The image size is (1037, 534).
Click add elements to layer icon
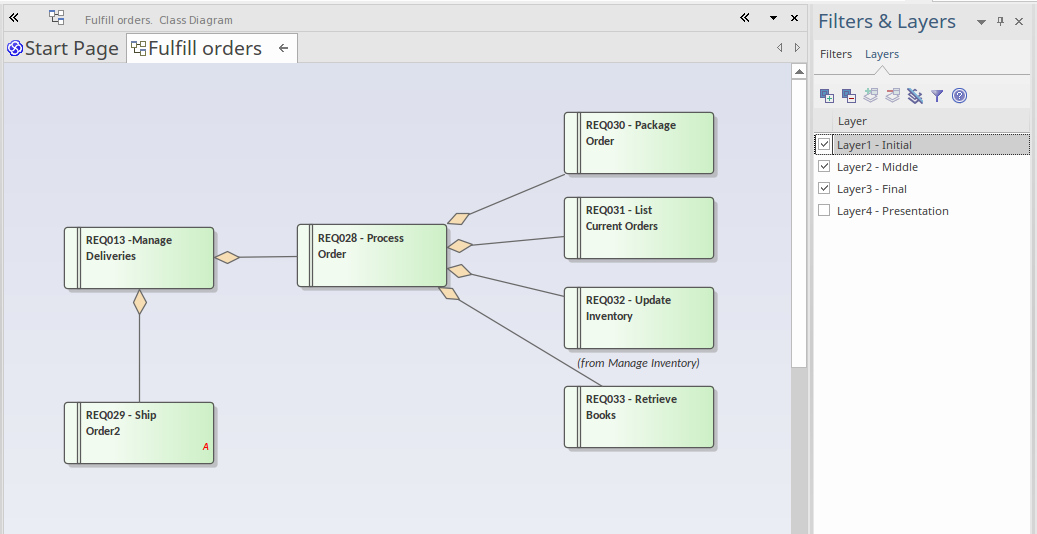pyautogui.click(x=871, y=96)
